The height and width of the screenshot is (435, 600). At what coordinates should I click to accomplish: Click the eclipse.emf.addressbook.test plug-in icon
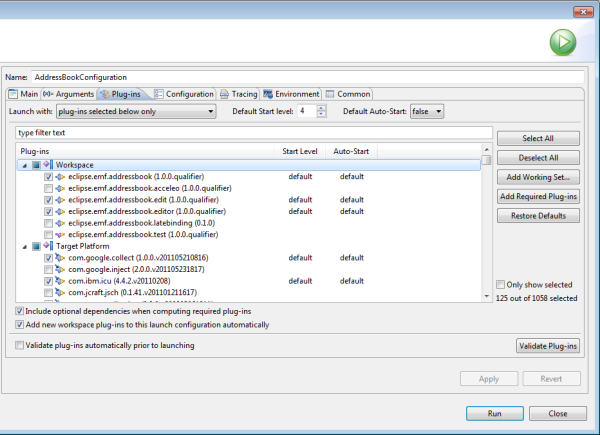60,234
